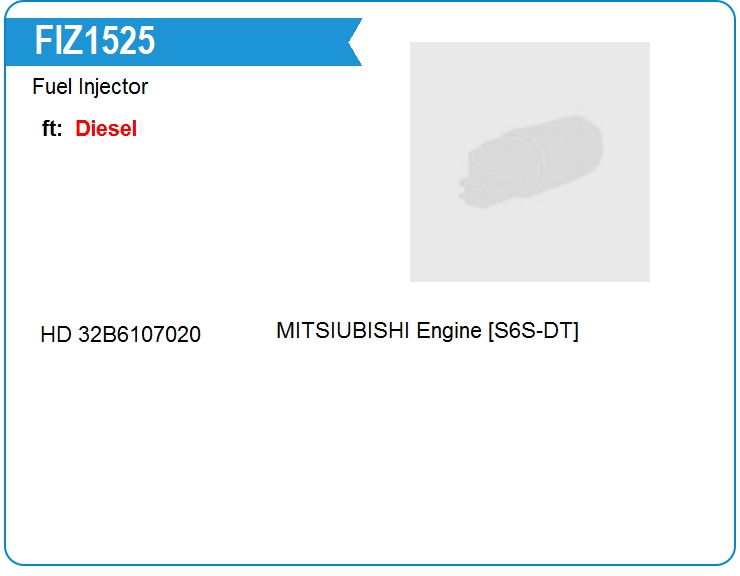Click the word "Fuel" in product name

(50, 87)
